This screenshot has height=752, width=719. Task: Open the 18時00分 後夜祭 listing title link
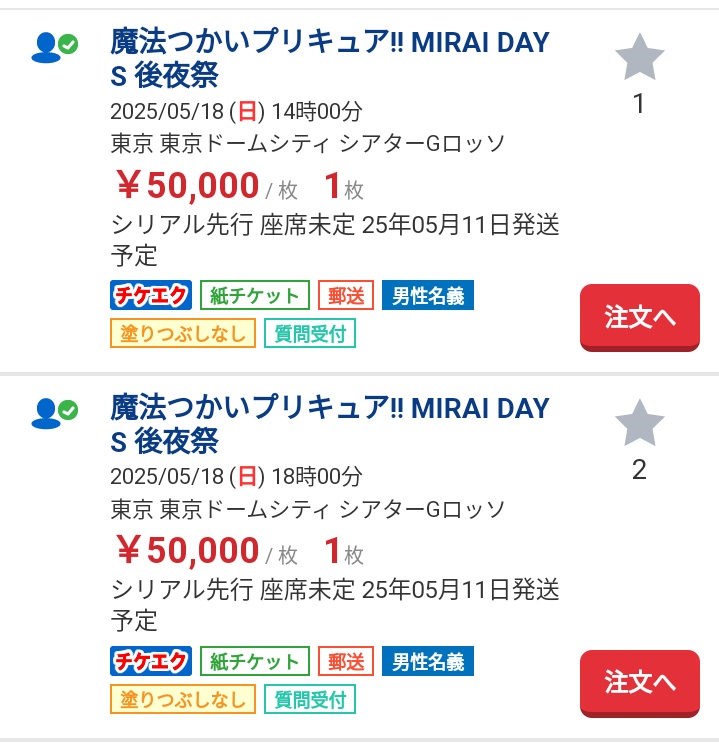point(330,424)
